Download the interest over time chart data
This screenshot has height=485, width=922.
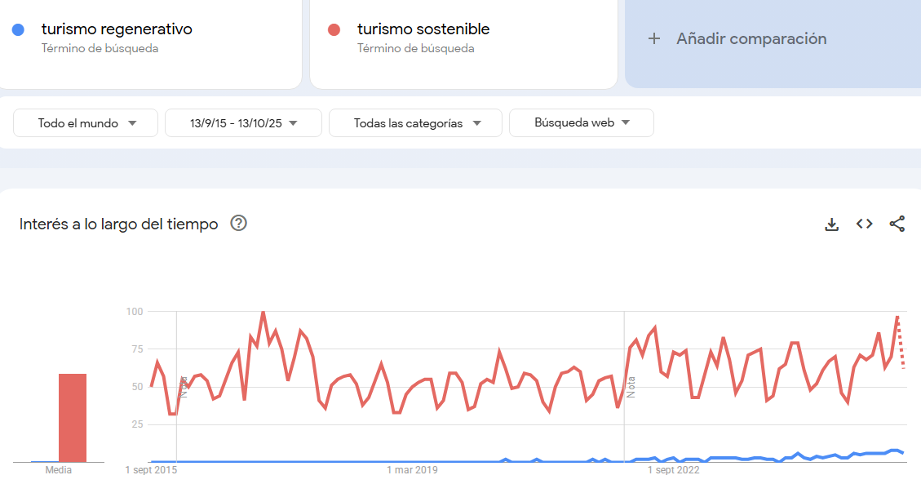click(x=831, y=224)
